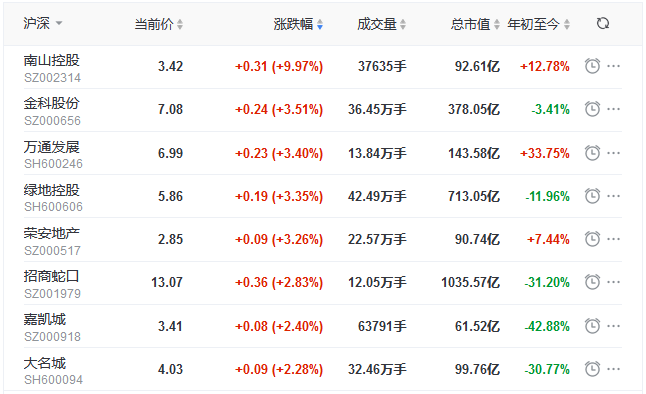The image size is (646, 394).
Task: Click volume value 42.49万手
Action: click(x=377, y=196)
